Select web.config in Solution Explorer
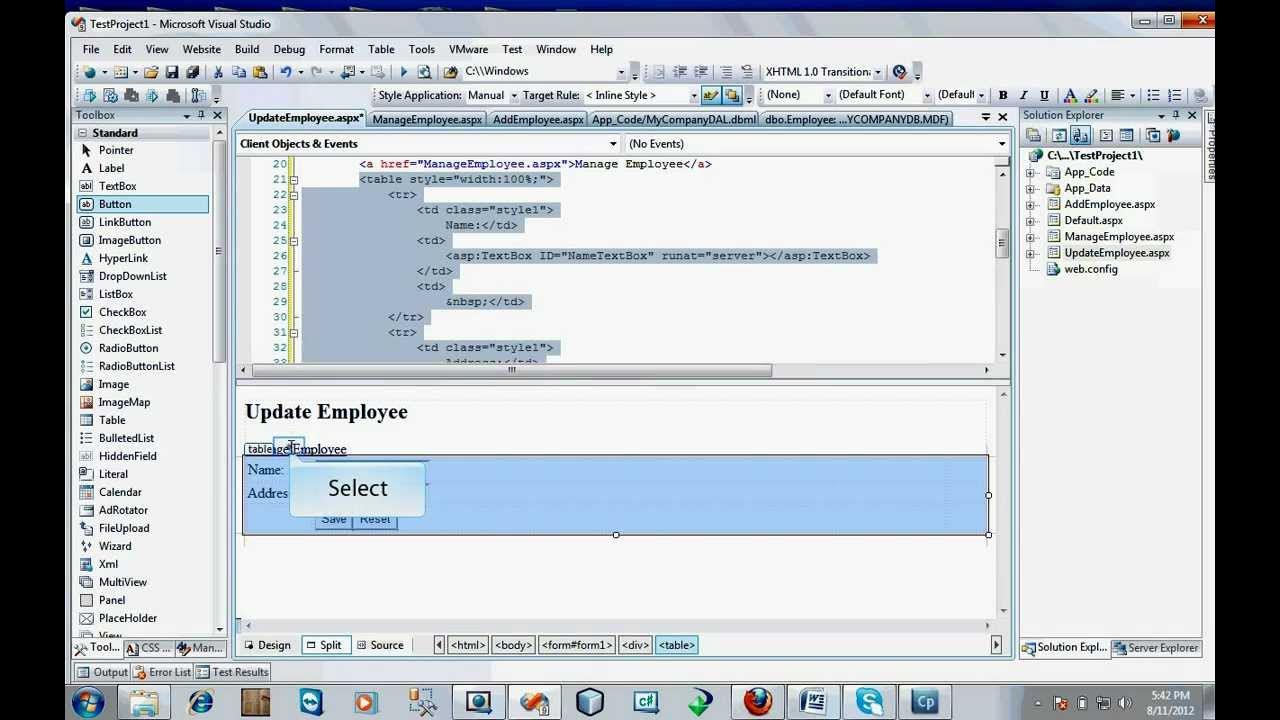 tap(1091, 269)
